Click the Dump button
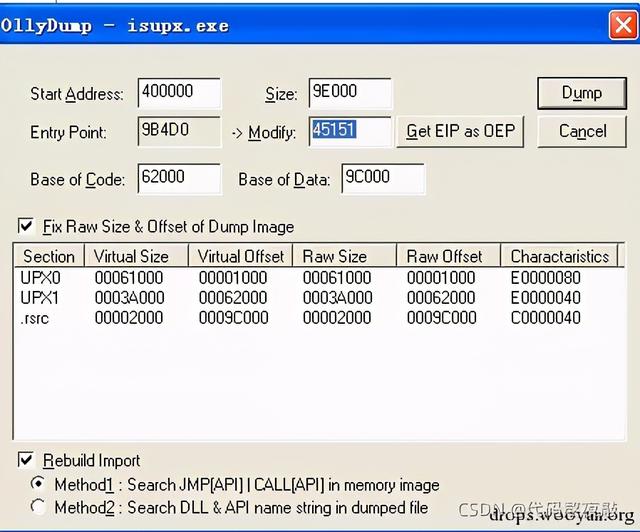The image size is (640, 532). [x=582, y=93]
